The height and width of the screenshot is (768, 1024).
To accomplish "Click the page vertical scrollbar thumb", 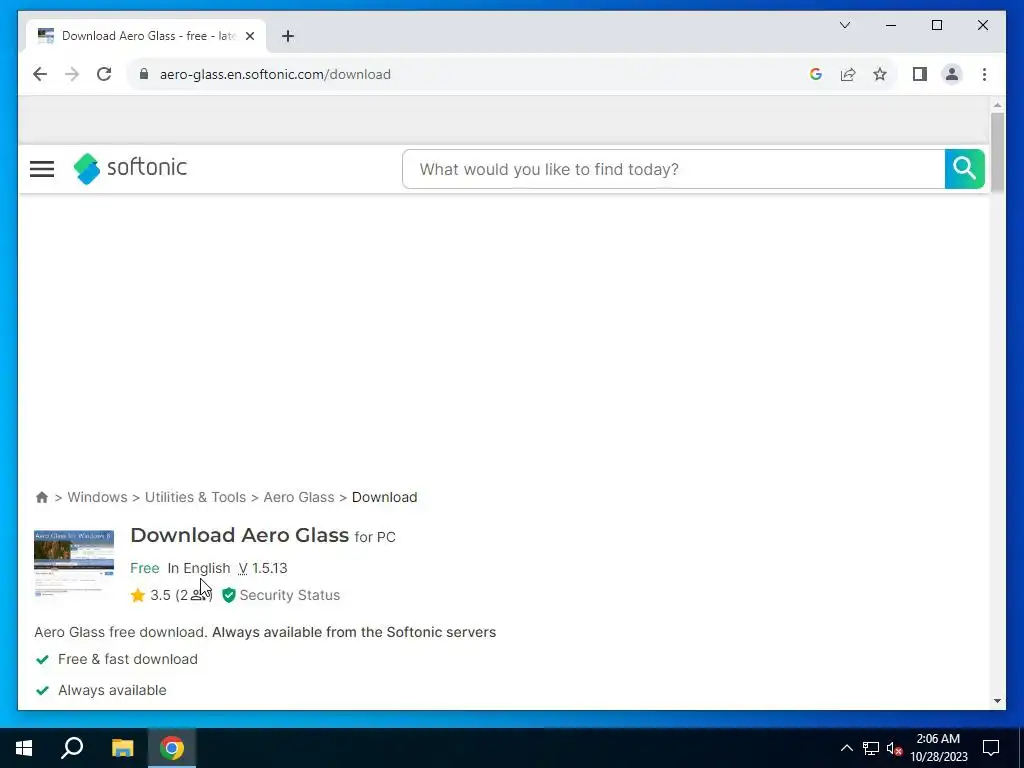I will (x=997, y=152).
